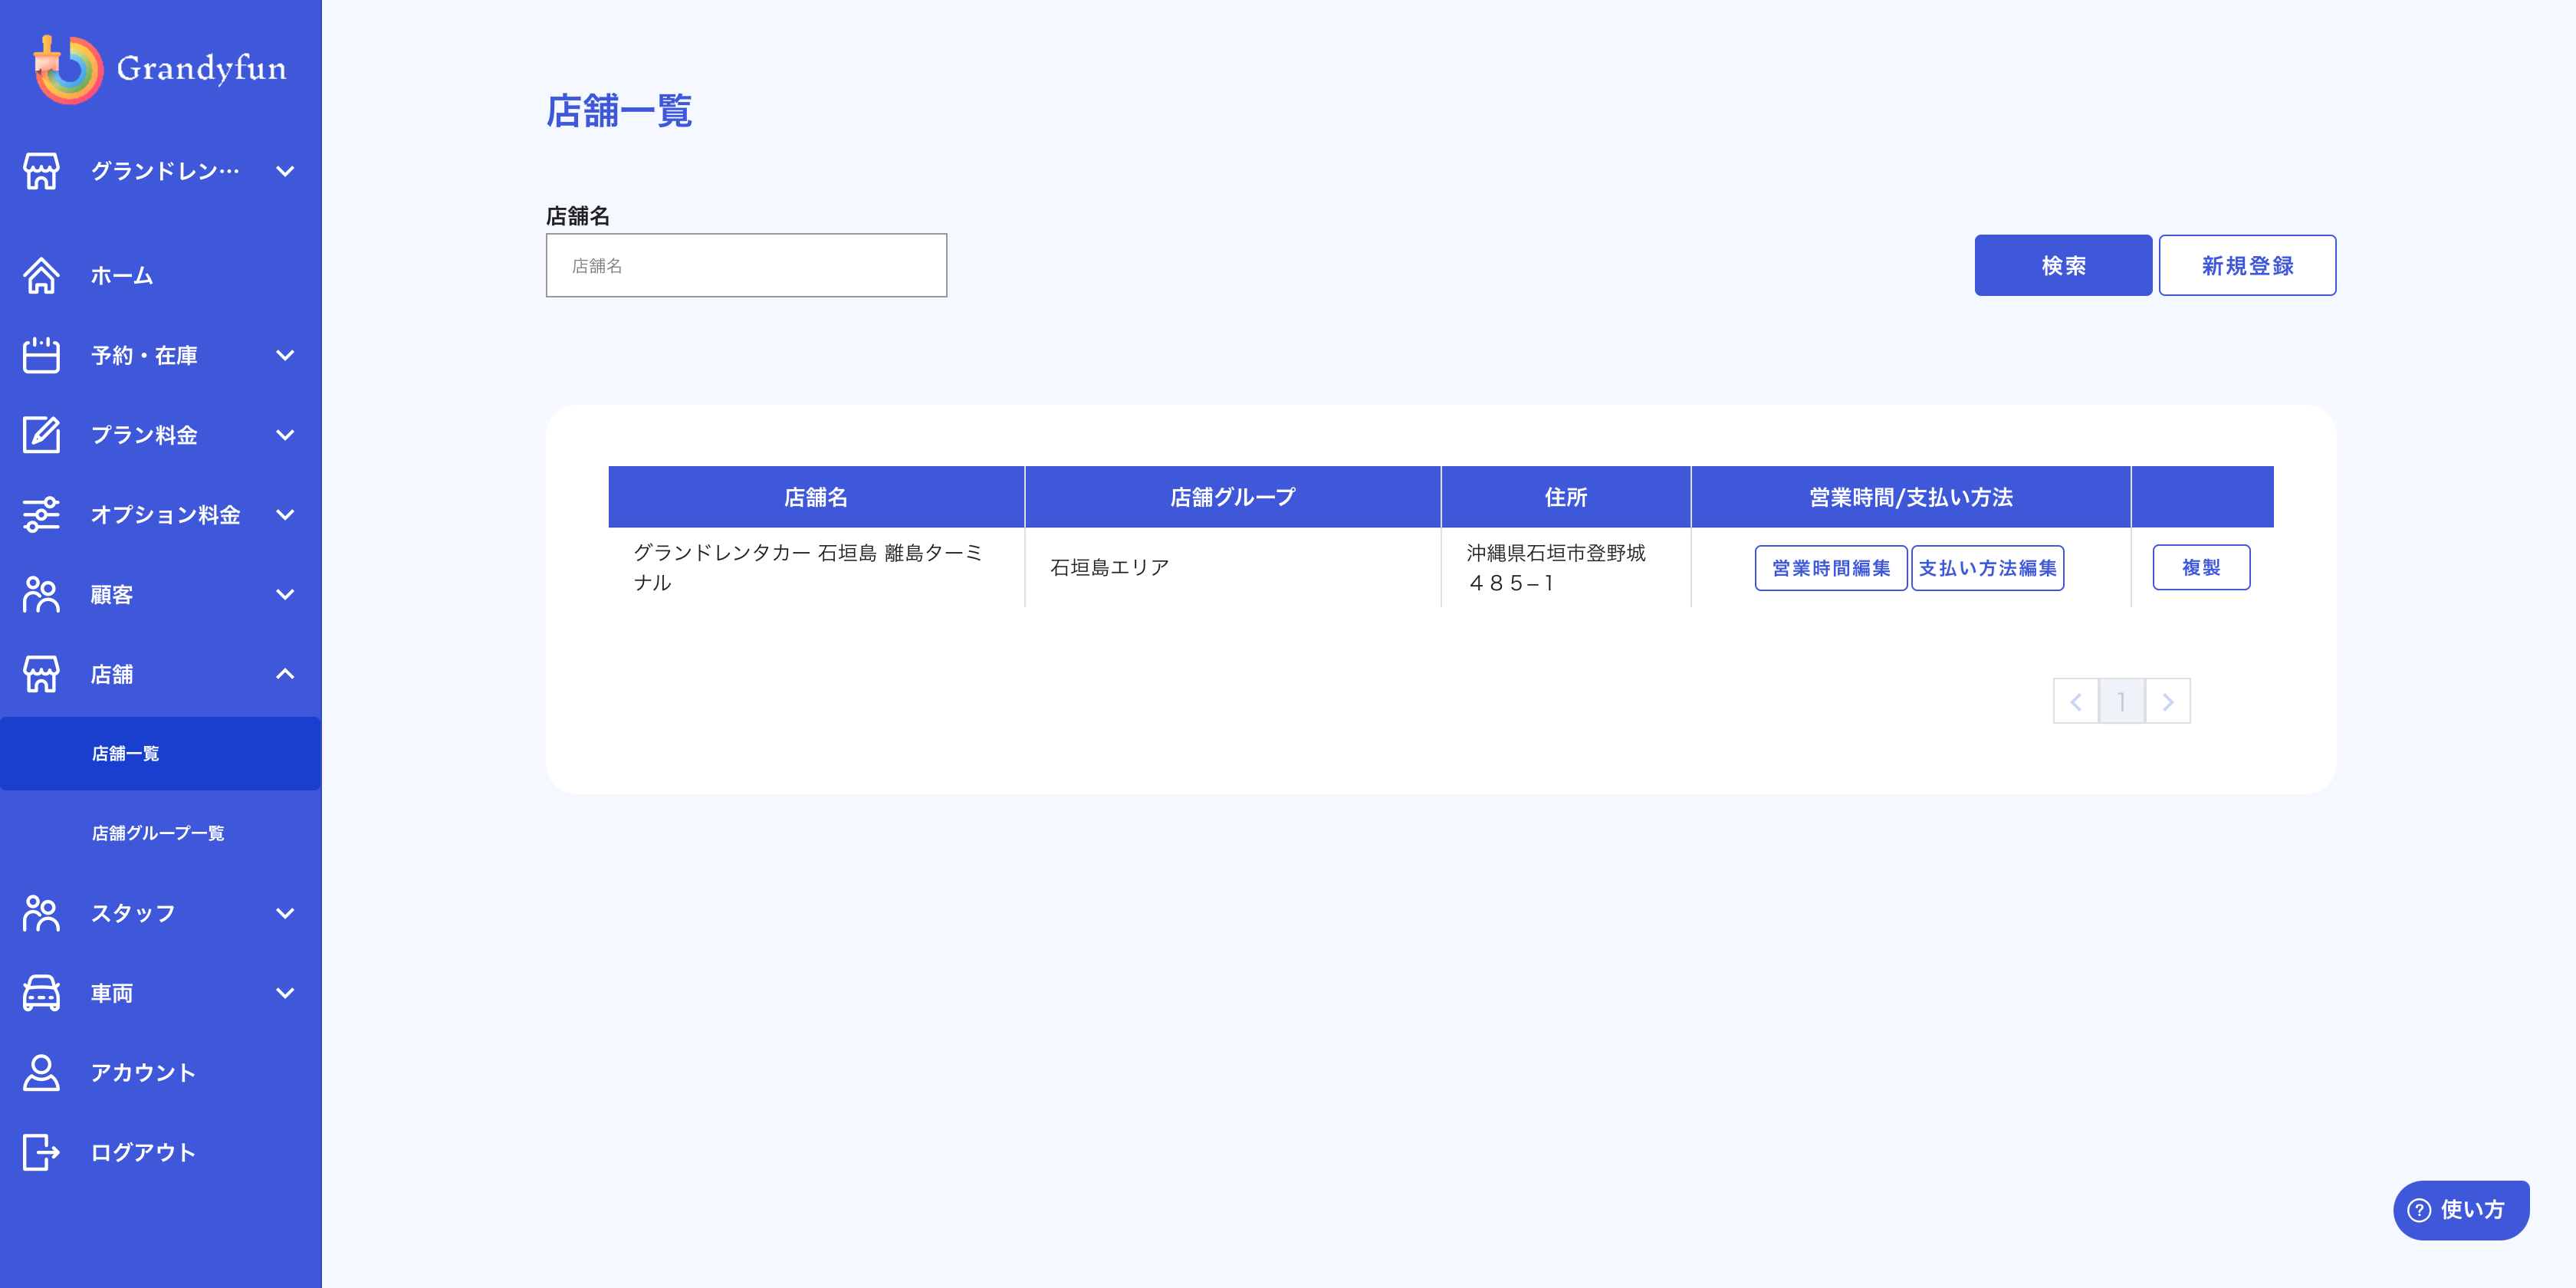Collapse the 店舗 menu chevron

point(285,674)
